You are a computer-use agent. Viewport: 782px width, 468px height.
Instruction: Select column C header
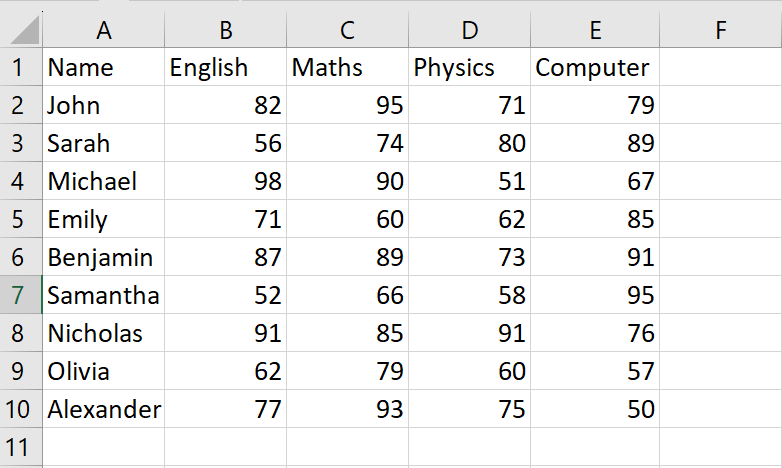pyautogui.click(x=348, y=29)
